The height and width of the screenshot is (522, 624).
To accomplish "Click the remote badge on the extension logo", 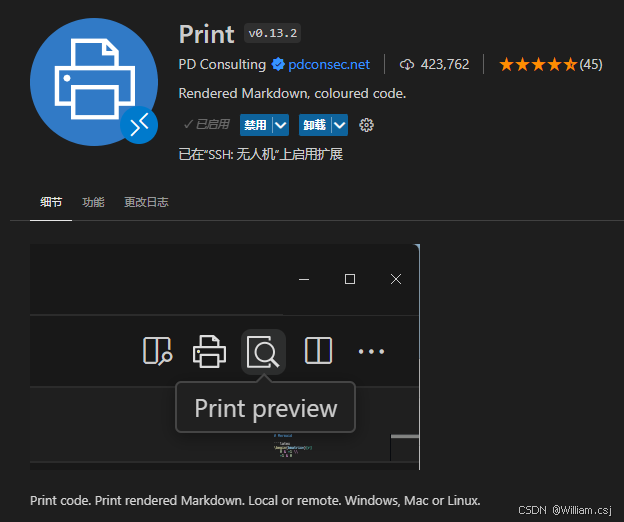I will [139, 125].
